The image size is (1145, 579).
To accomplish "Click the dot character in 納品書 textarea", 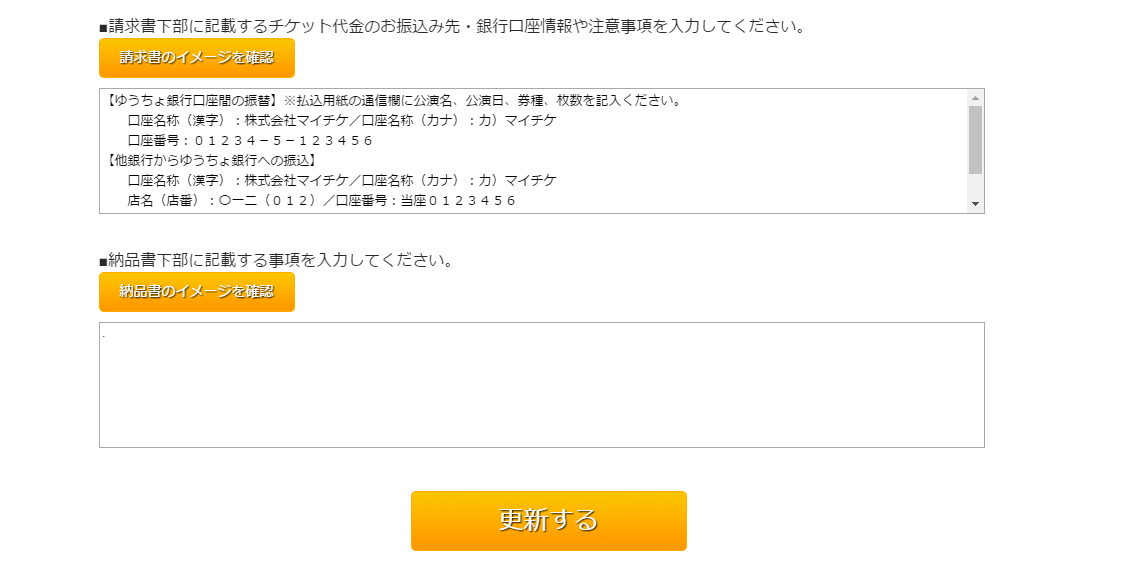I will [x=104, y=334].
